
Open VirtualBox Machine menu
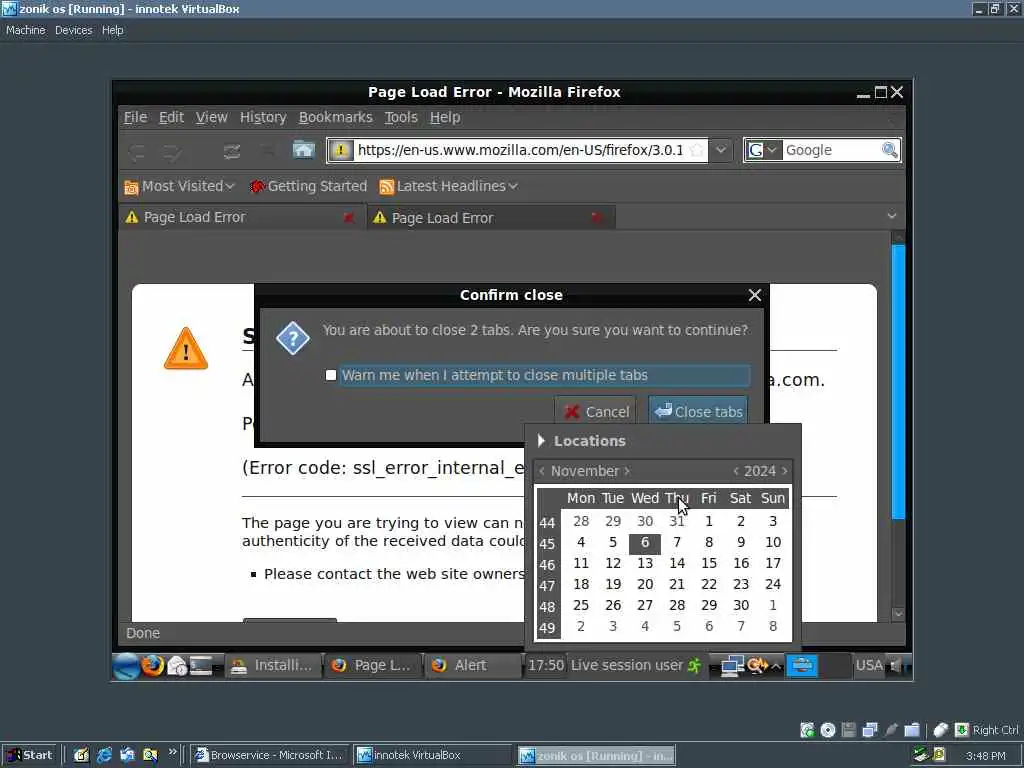[x=25, y=30]
